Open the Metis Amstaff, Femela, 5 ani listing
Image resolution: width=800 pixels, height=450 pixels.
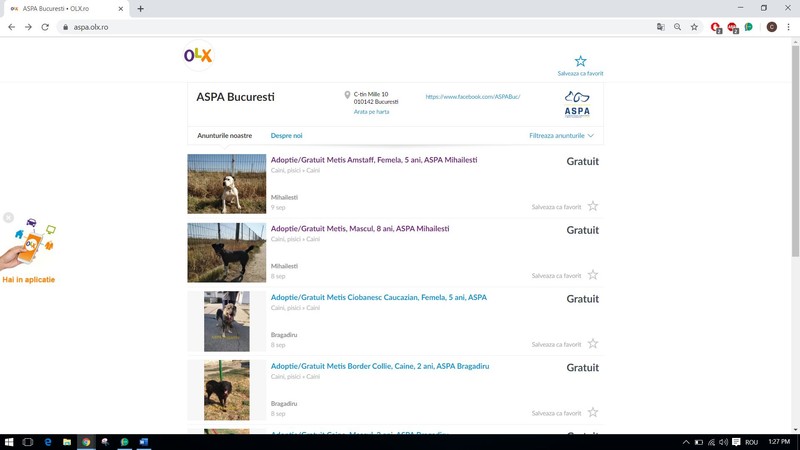[374, 160]
